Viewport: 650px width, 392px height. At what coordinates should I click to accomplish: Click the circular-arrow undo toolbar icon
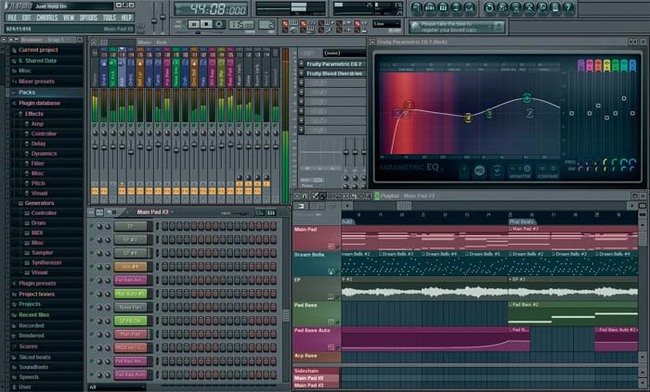point(489,7)
